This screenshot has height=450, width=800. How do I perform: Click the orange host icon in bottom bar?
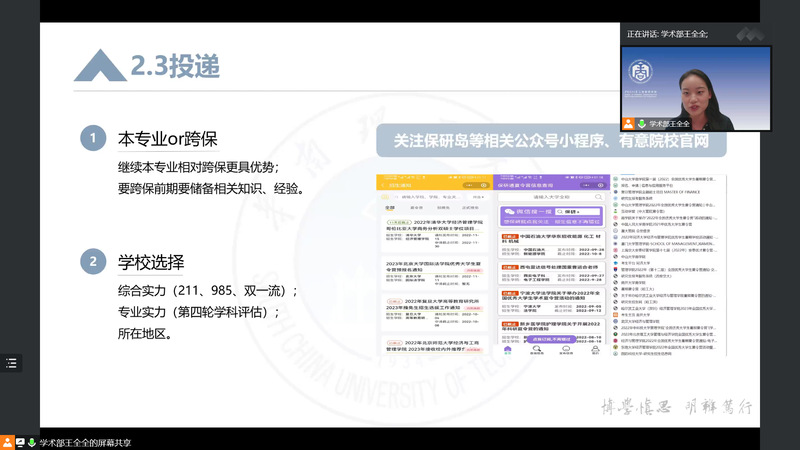pyautogui.click(x=7, y=441)
